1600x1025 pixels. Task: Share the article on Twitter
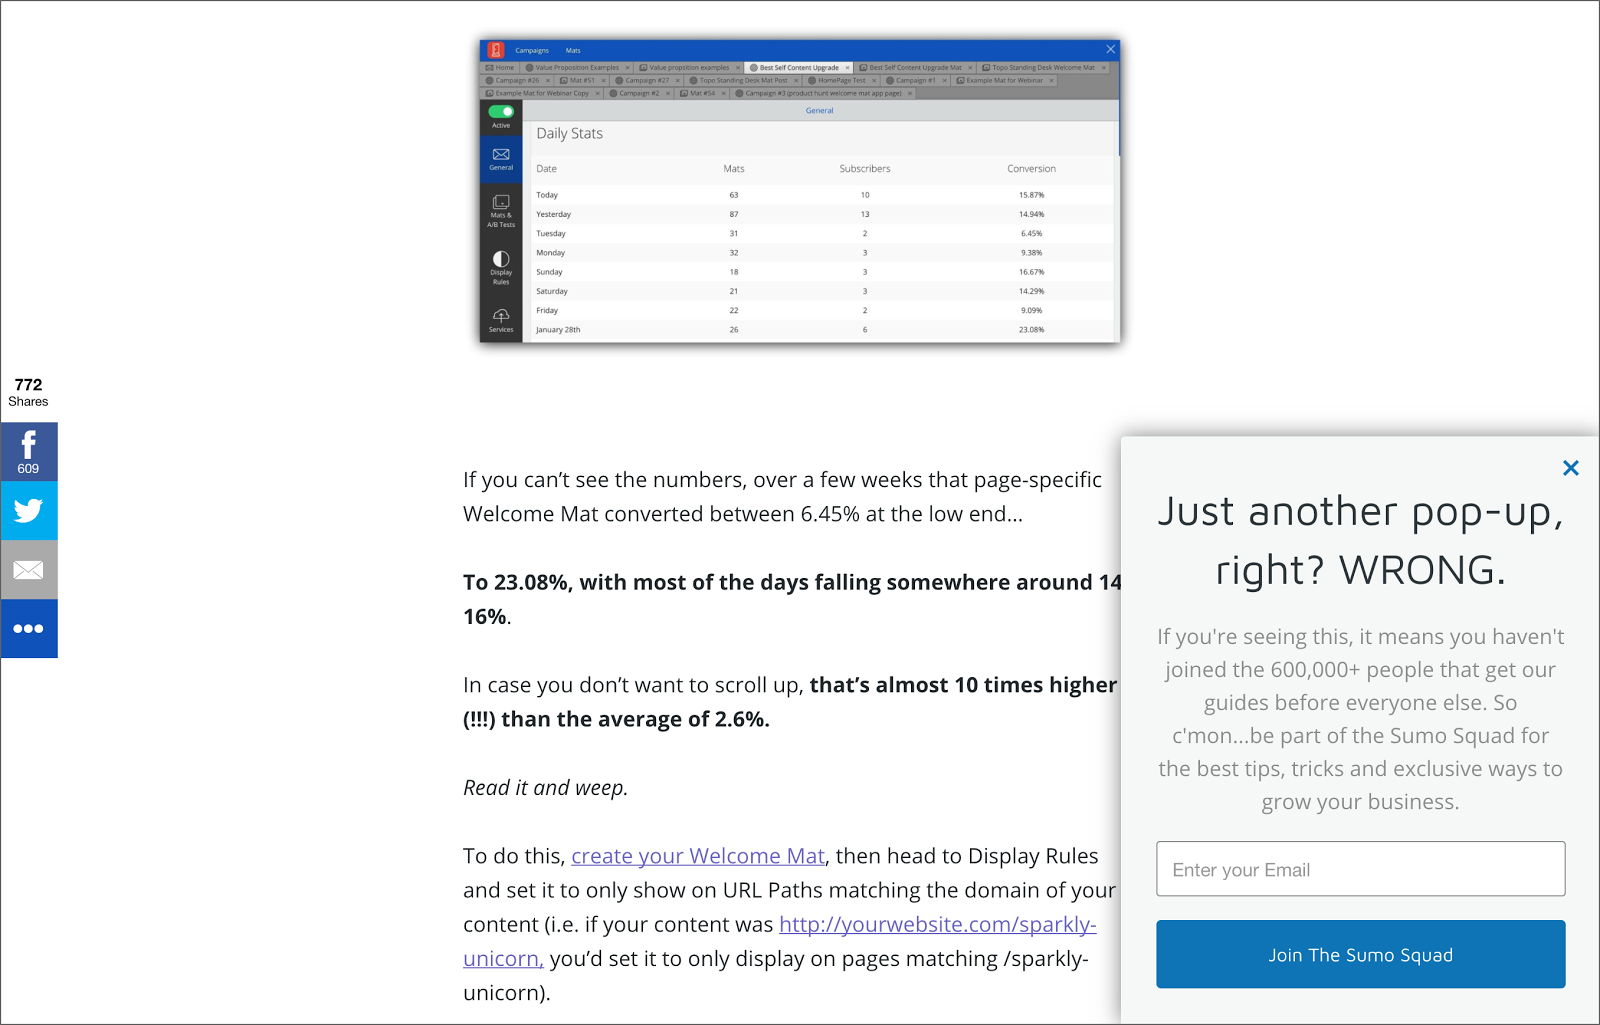click(29, 511)
